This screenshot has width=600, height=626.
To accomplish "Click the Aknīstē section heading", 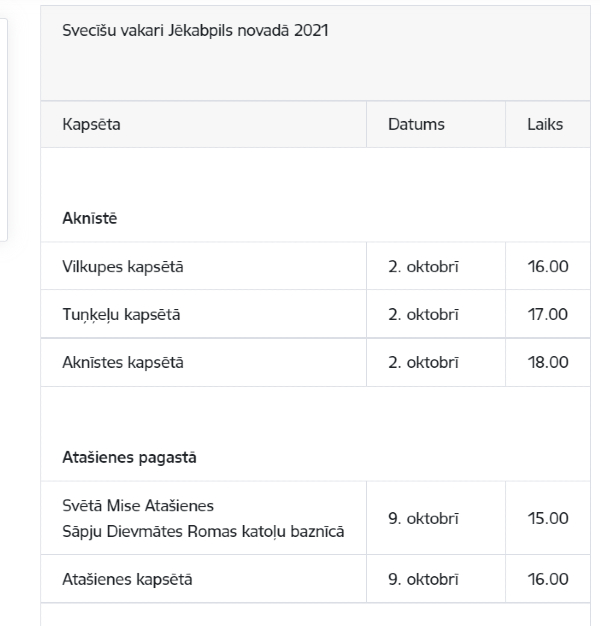I will 90,218.
